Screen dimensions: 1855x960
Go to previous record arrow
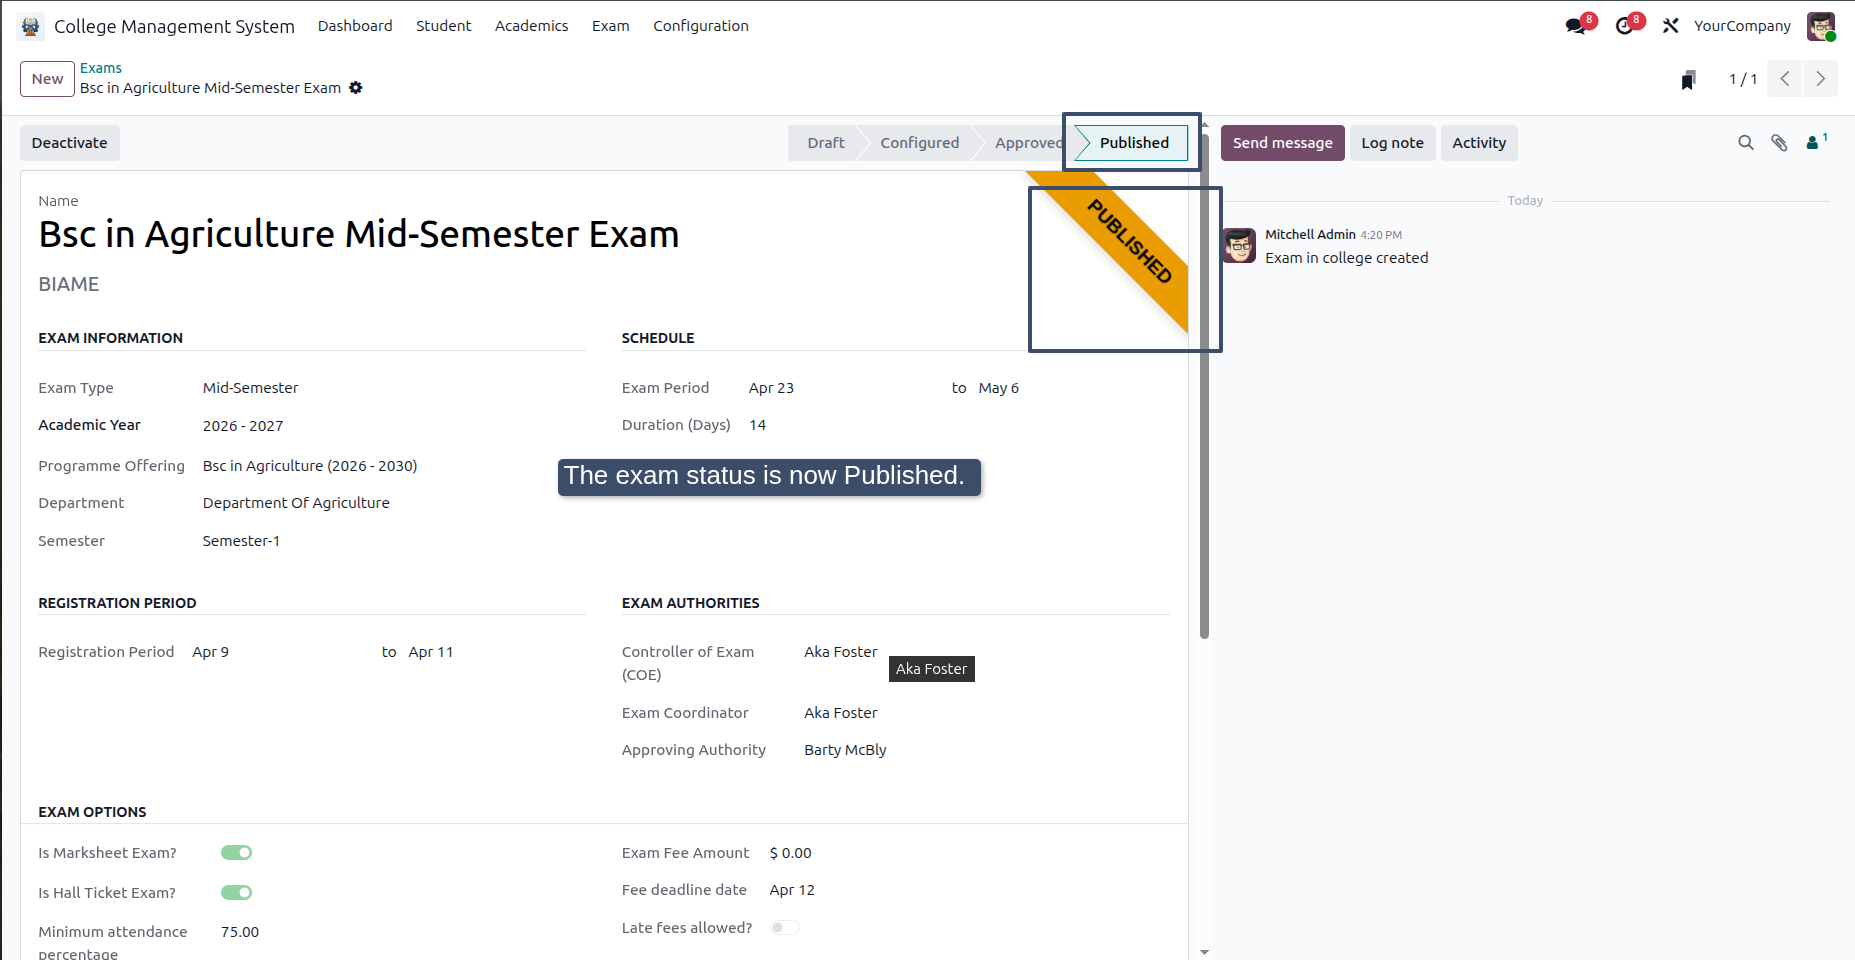tap(1785, 79)
